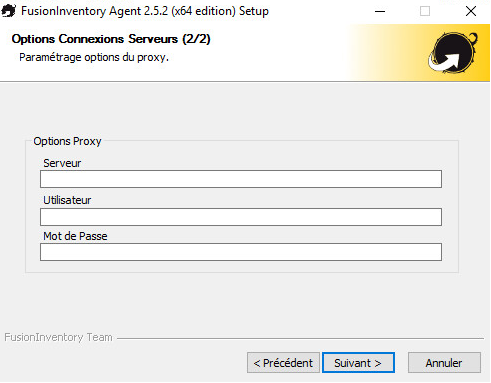Continue with the Suivant button

pyautogui.click(x=358, y=363)
